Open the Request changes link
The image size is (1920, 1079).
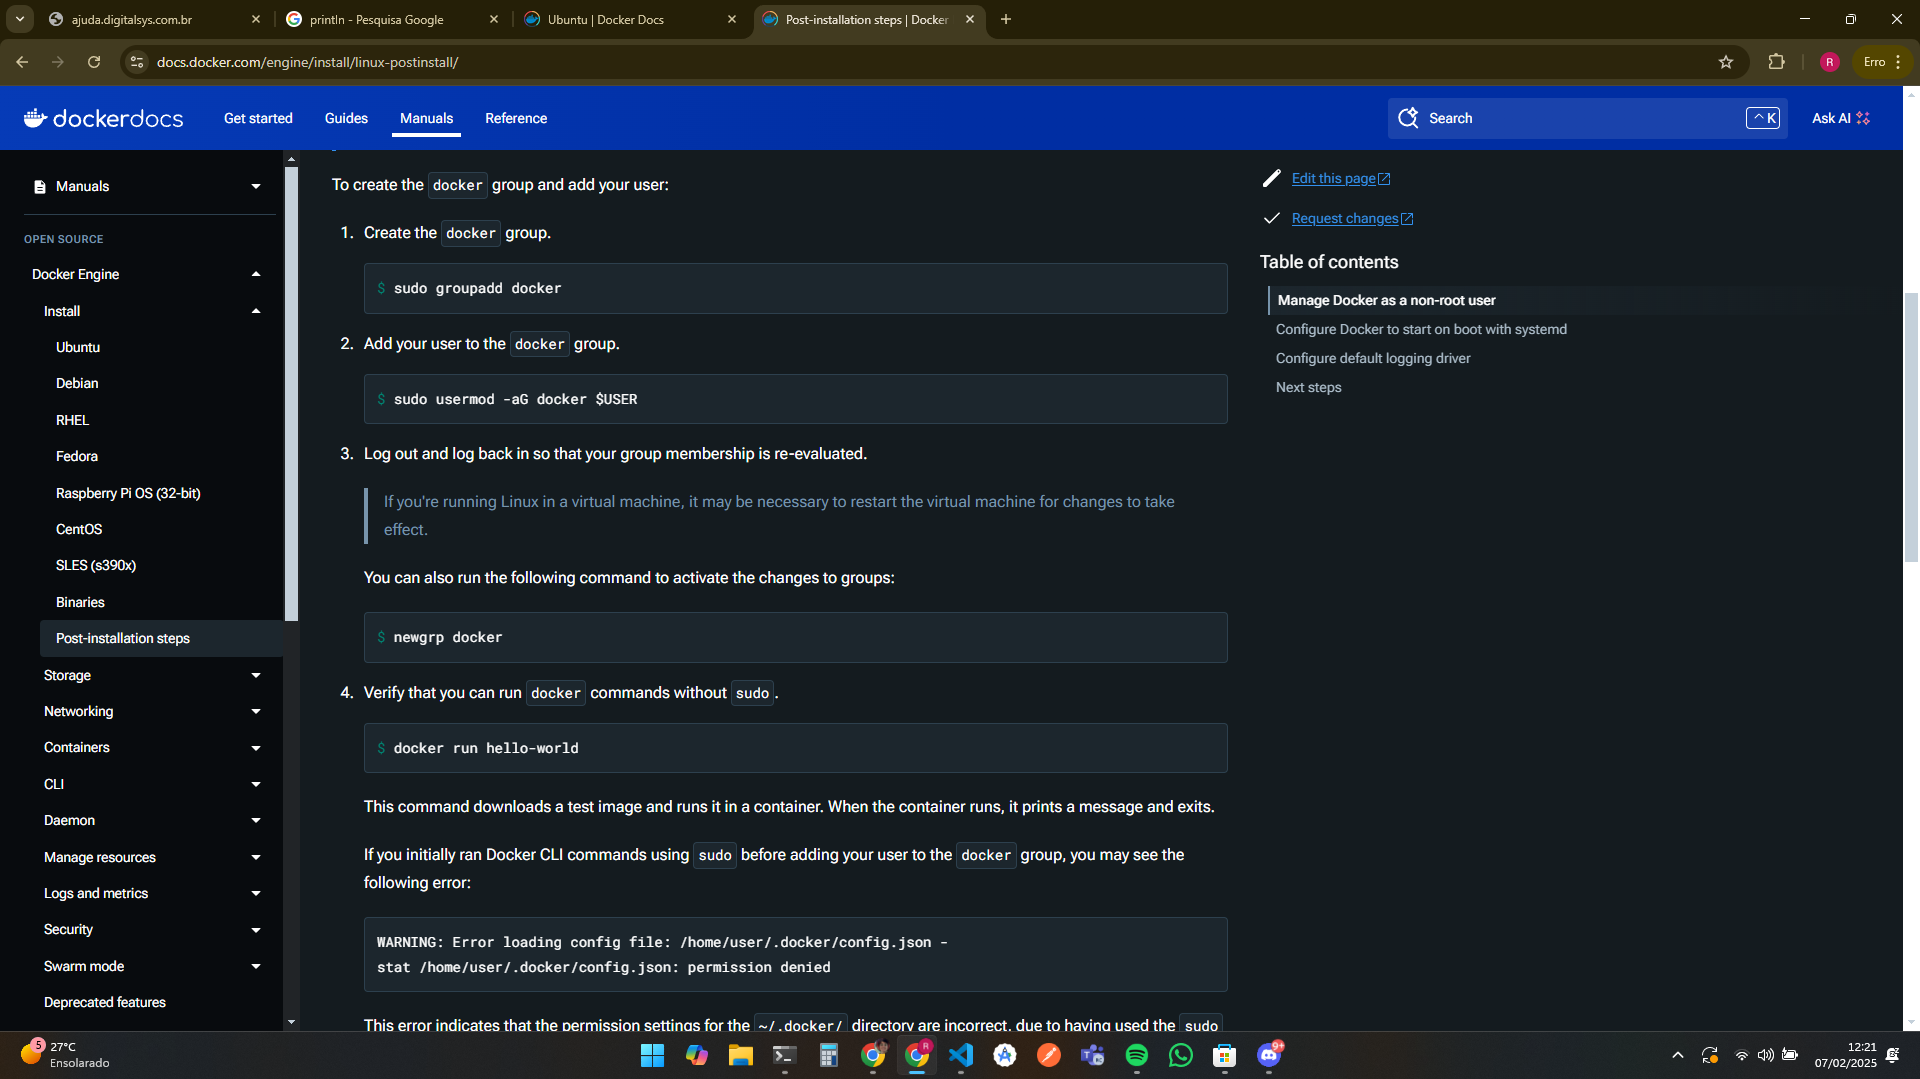[1345, 219]
